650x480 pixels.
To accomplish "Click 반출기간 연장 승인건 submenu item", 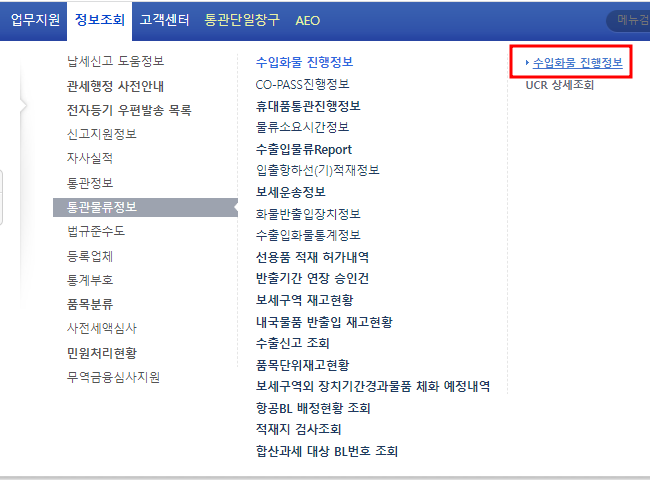I will click(x=312, y=278).
